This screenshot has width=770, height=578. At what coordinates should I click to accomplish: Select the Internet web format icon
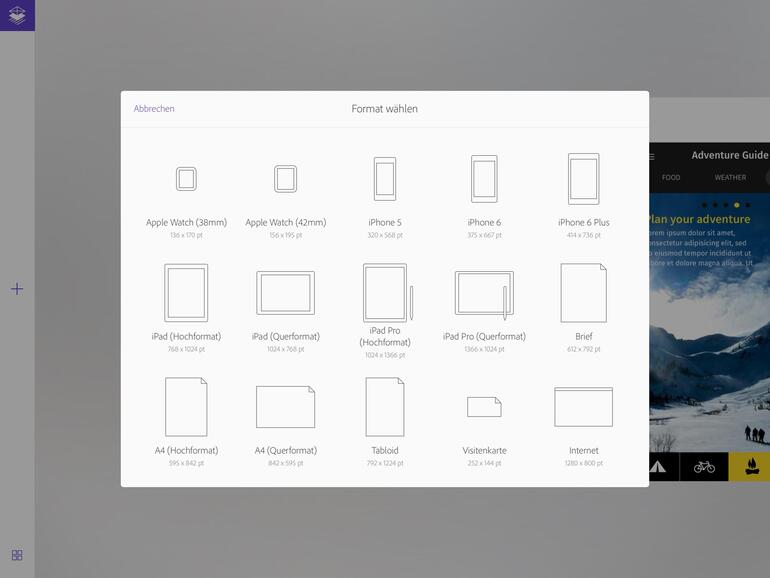click(583, 407)
